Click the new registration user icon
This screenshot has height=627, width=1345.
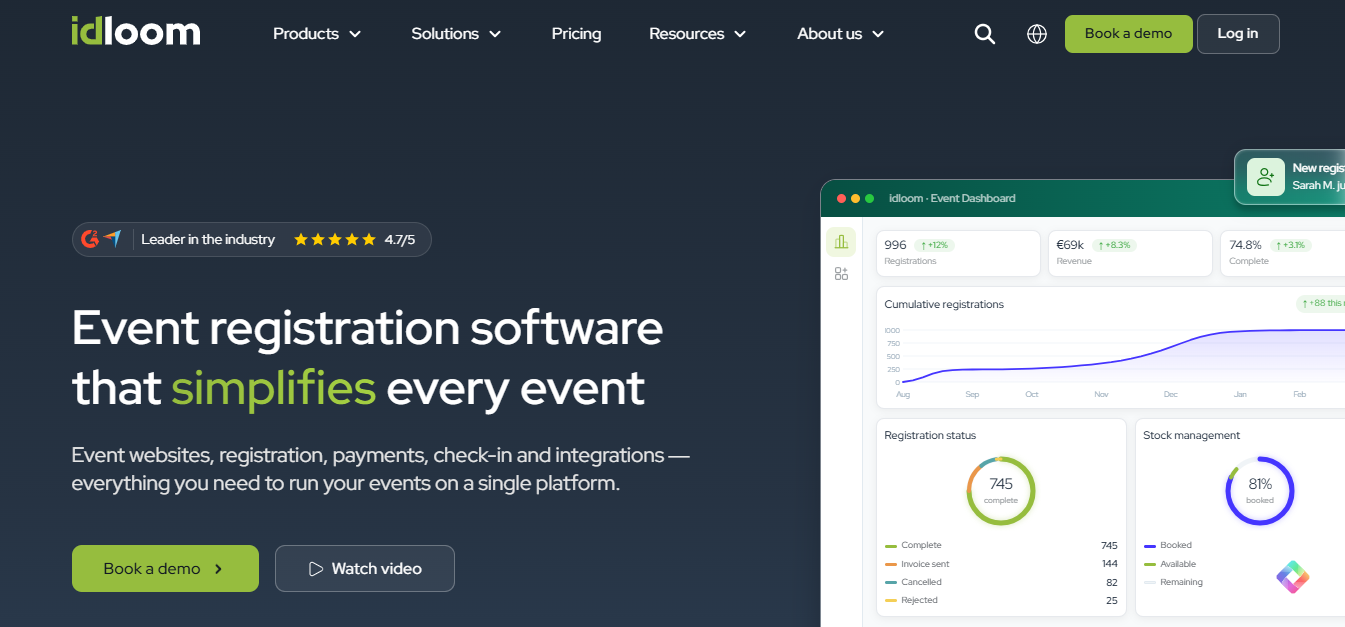point(1266,177)
